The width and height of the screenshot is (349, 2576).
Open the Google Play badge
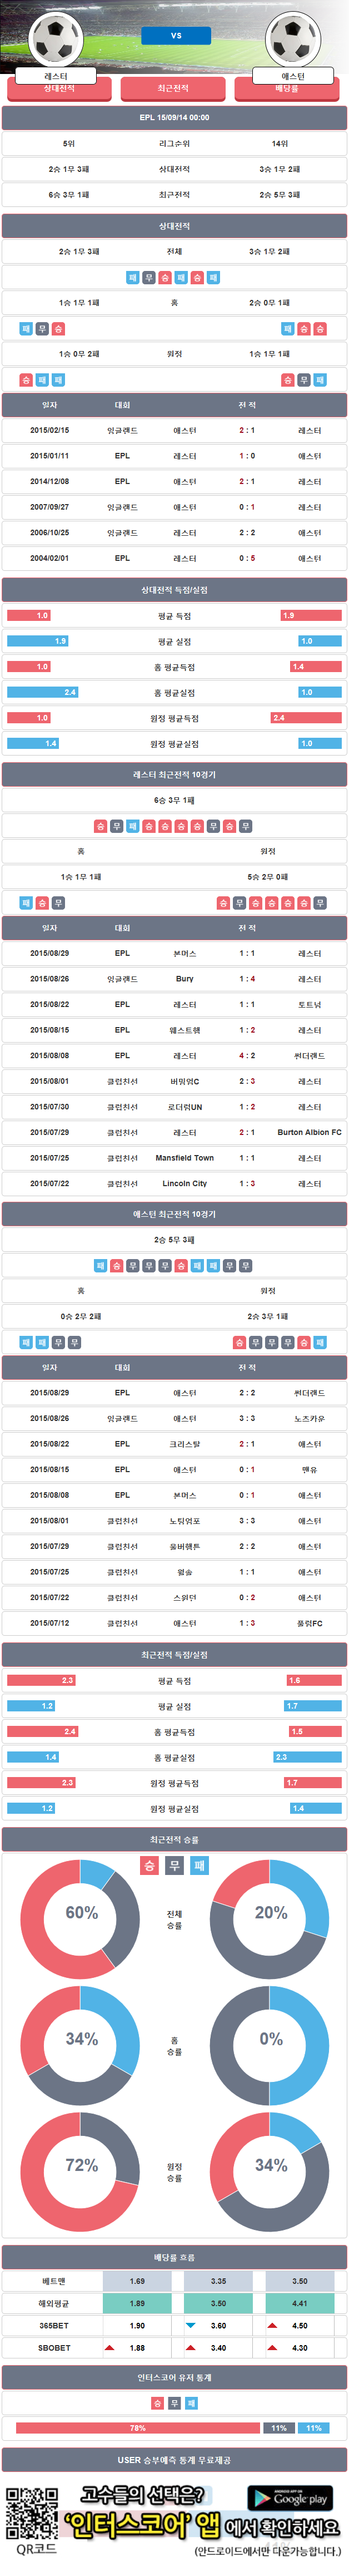pyautogui.click(x=290, y=2497)
